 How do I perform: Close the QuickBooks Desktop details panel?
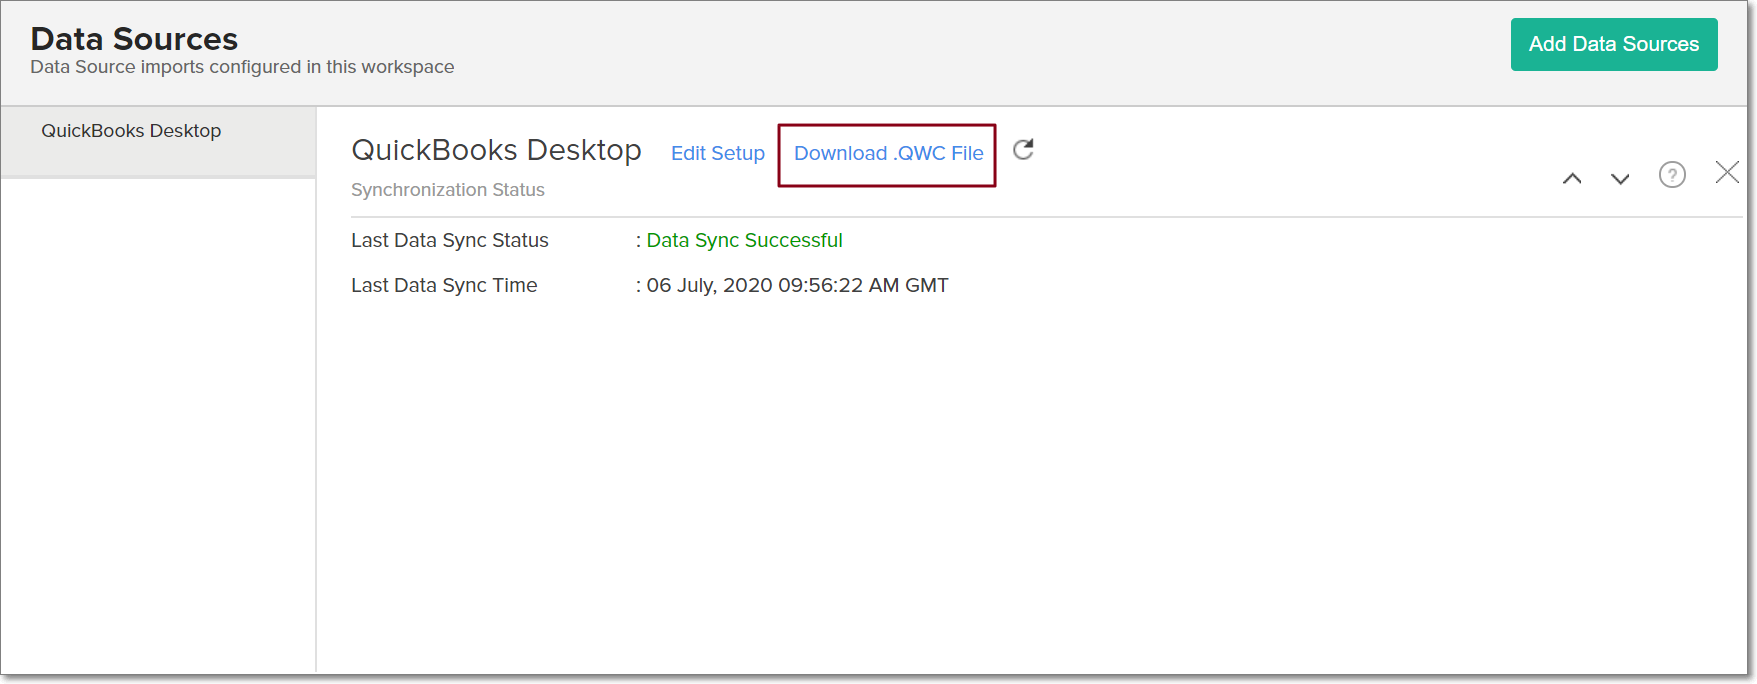click(x=1727, y=172)
